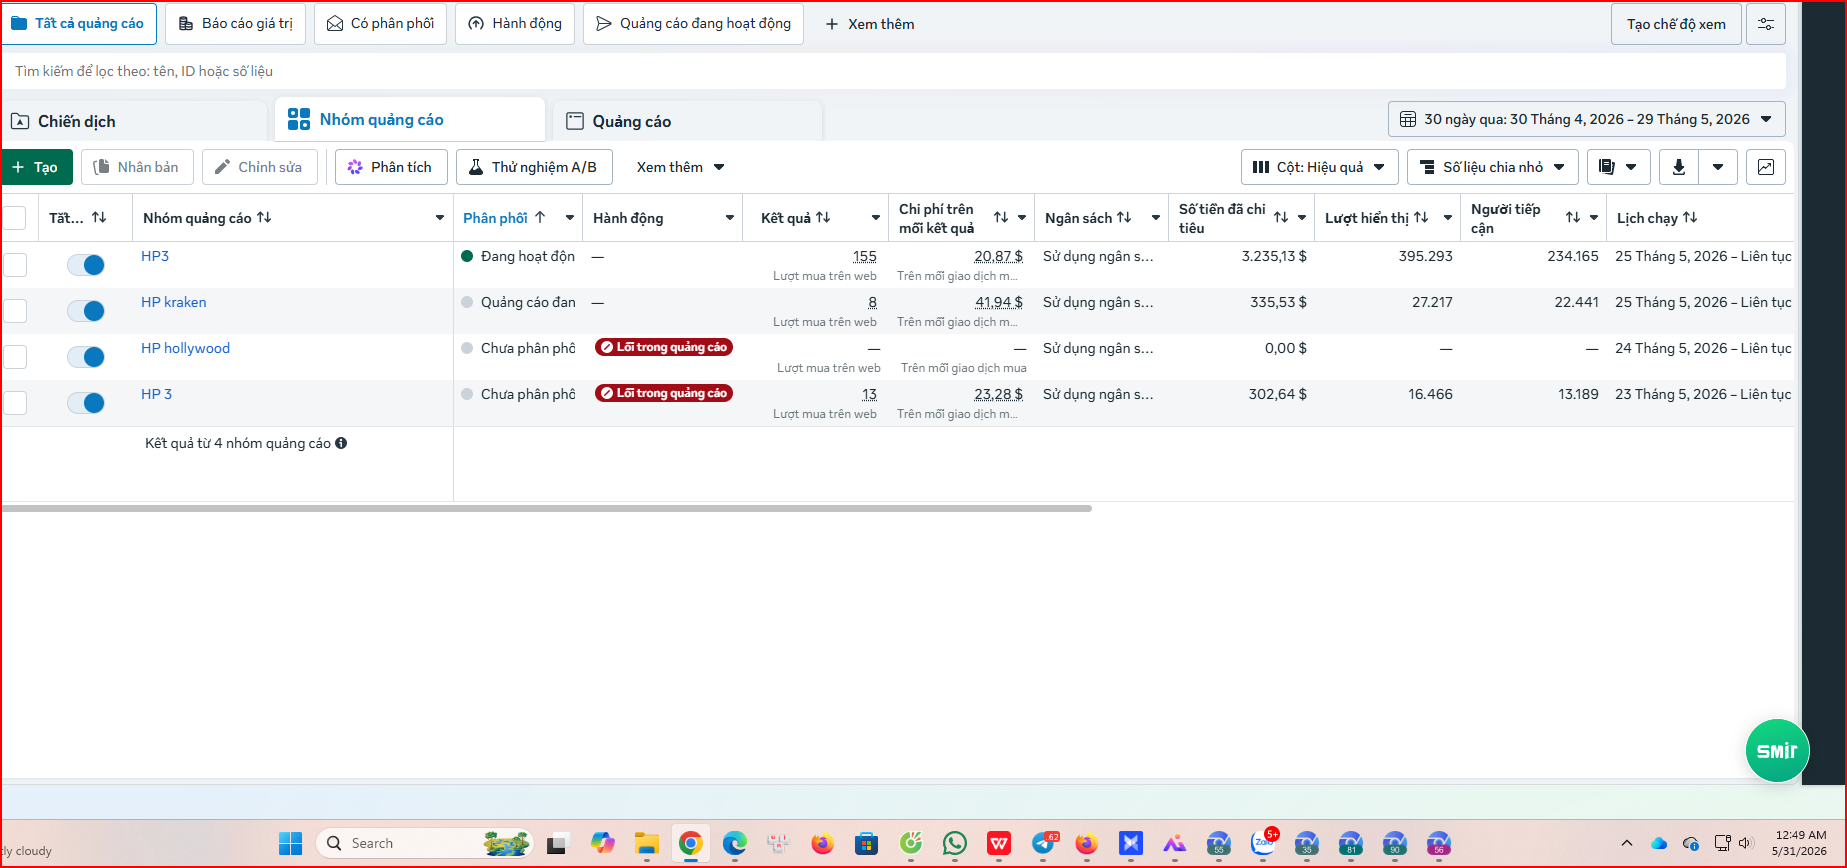The image size is (1847, 868).
Task: Disable the HP hollywood ad set toggle
Action: 86,357
